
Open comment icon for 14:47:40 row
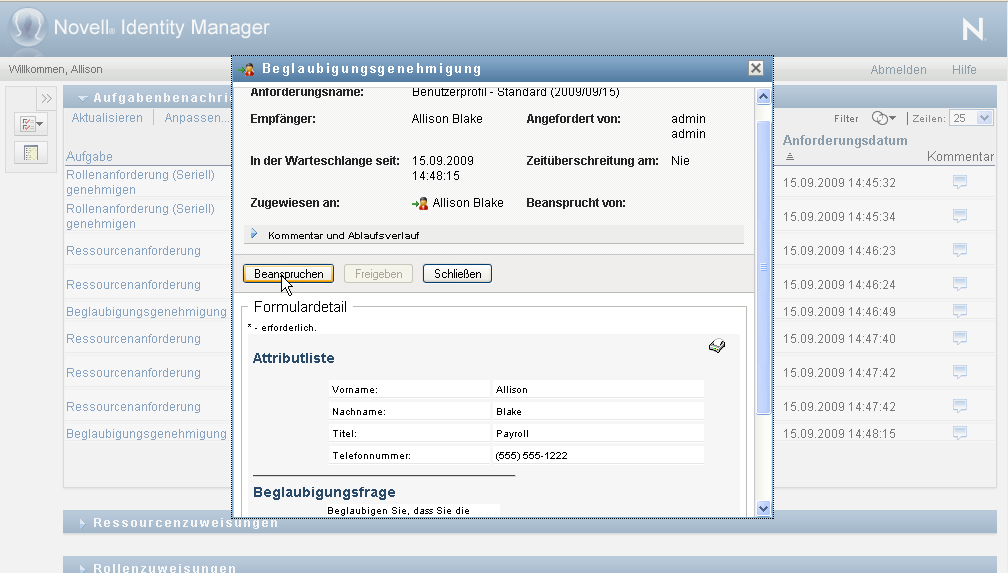pyautogui.click(x=960, y=338)
